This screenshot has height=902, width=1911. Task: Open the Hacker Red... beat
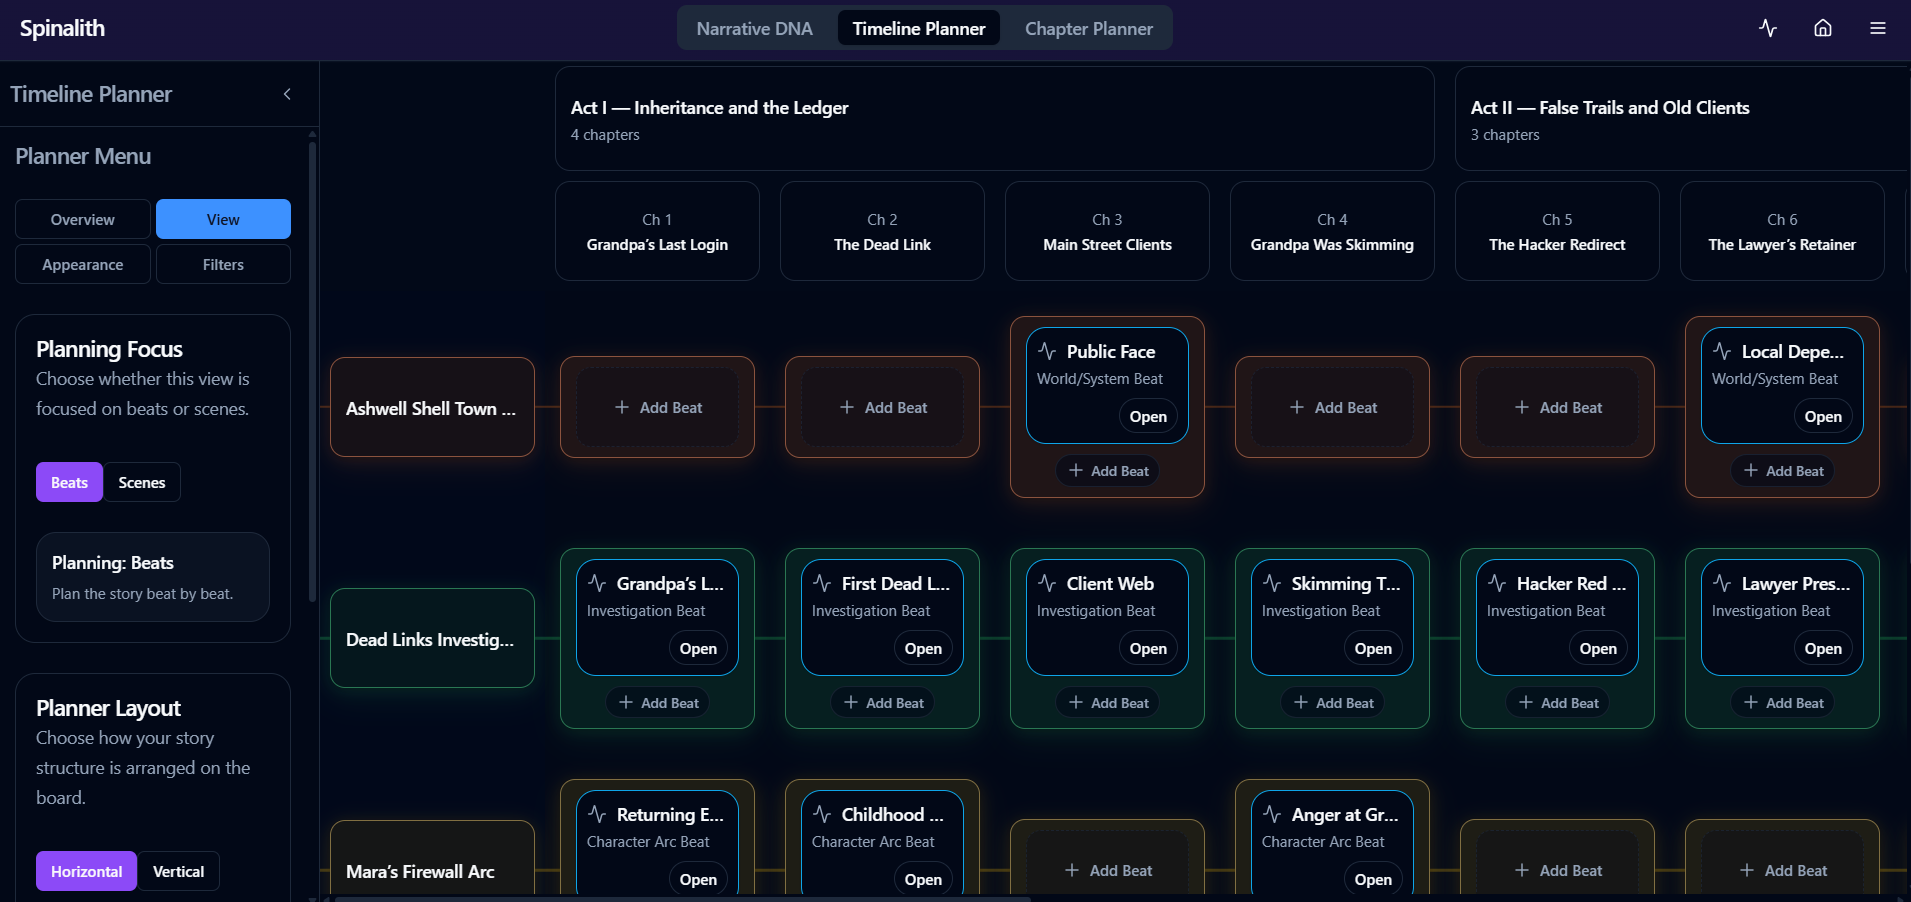[x=1598, y=649]
